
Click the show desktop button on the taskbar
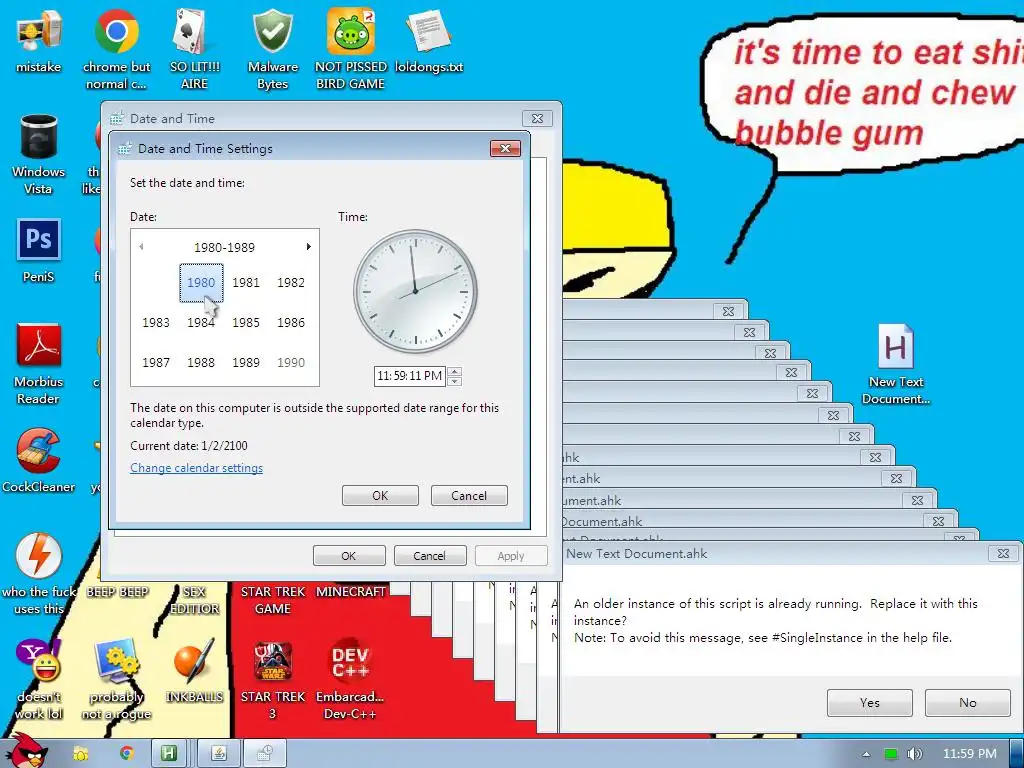pyautogui.click(x=1019, y=754)
